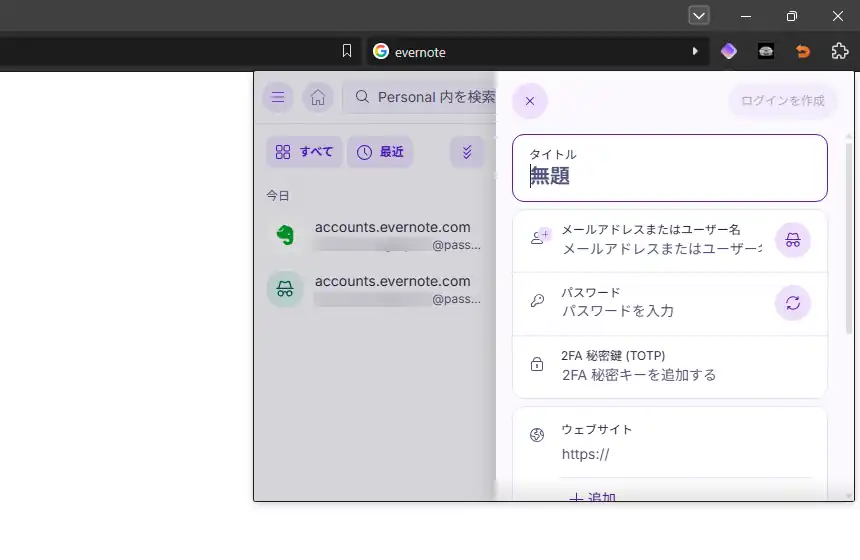This screenshot has width=860, height=560.
Task: Click the bookmark icon in the toolbar
Action: pos(347,51)
